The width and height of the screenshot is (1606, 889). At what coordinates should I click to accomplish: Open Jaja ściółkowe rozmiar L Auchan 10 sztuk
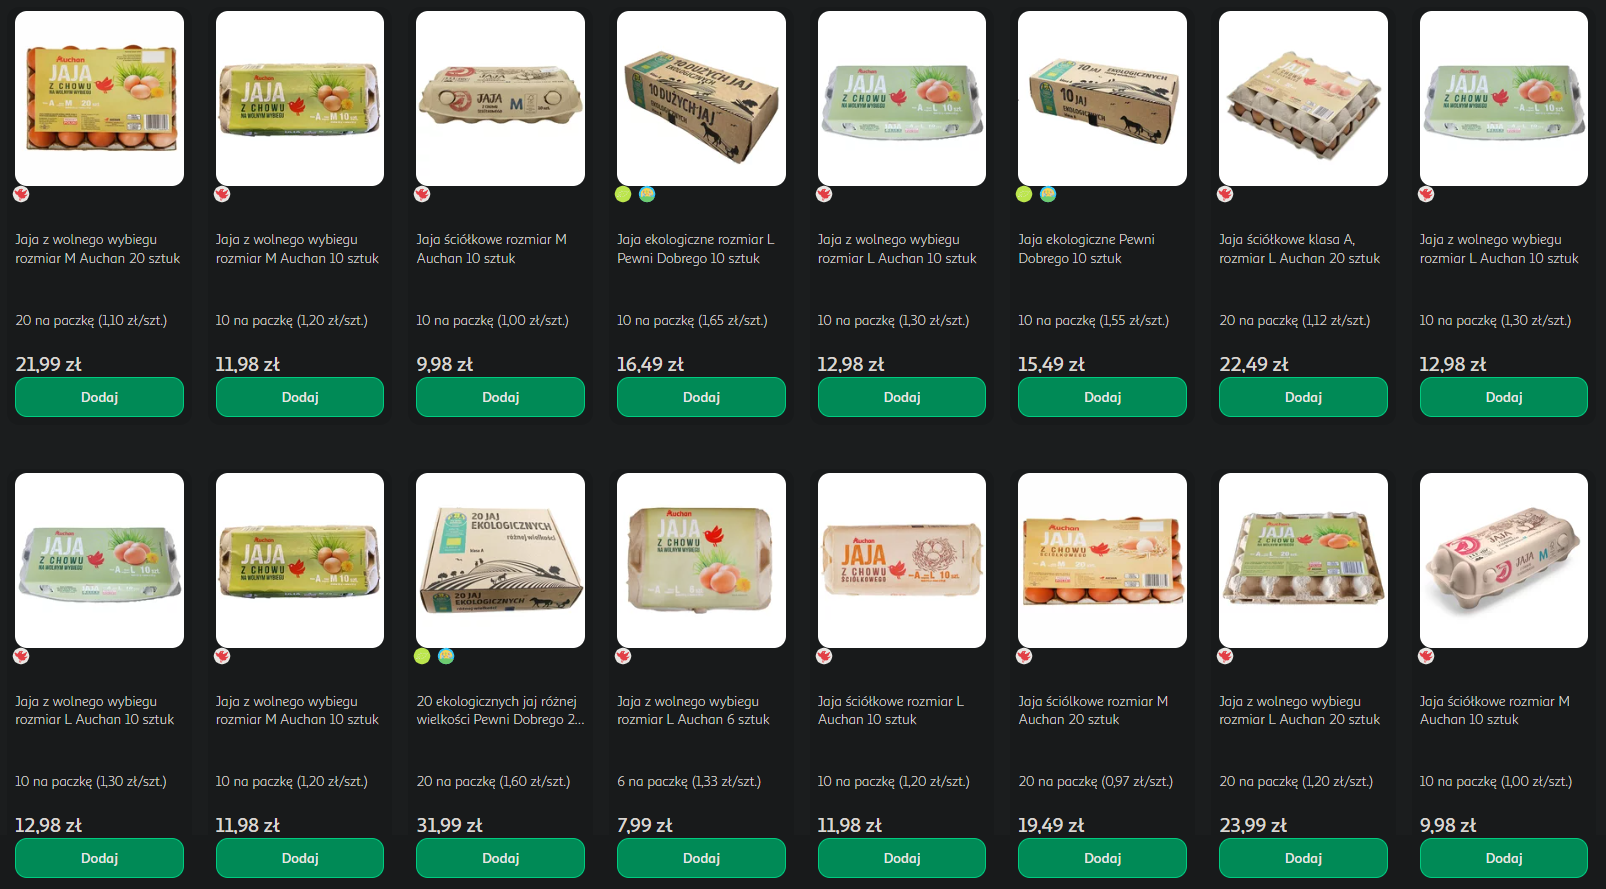click(891, 710)
